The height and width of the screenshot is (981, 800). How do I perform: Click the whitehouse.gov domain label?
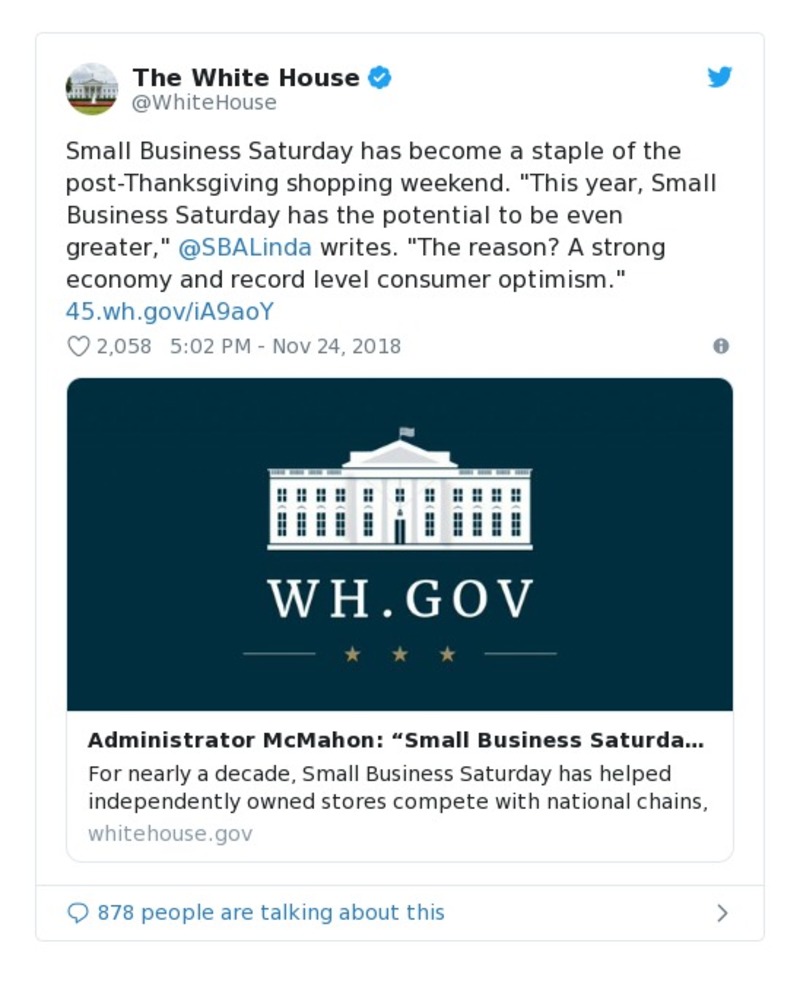pos(170,833)
